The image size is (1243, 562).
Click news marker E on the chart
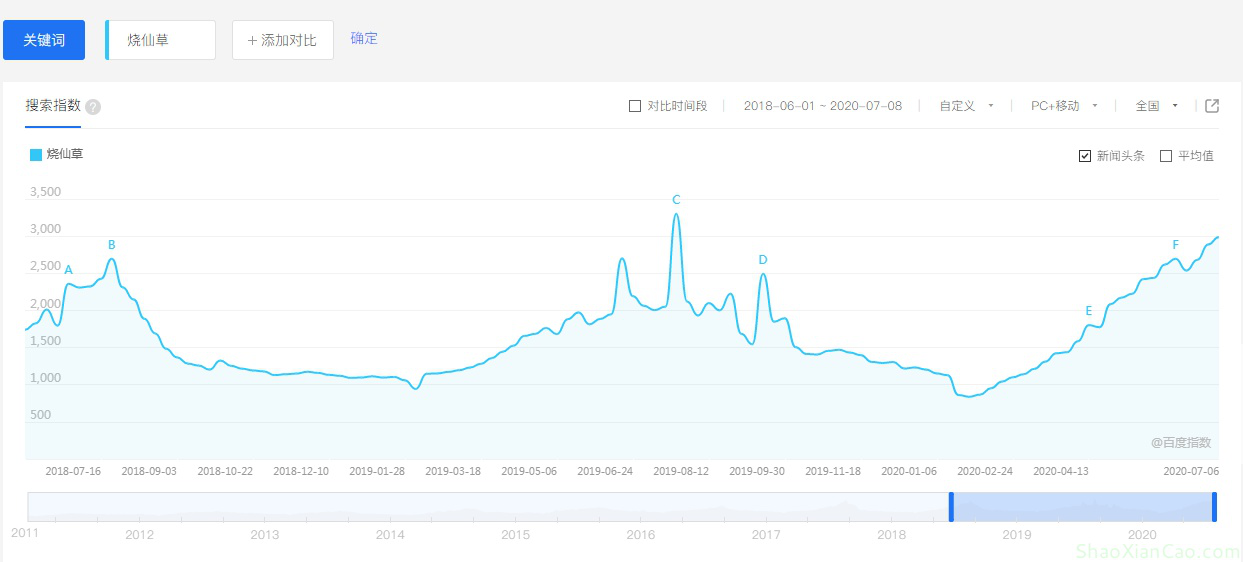[x=1089, y=311]
